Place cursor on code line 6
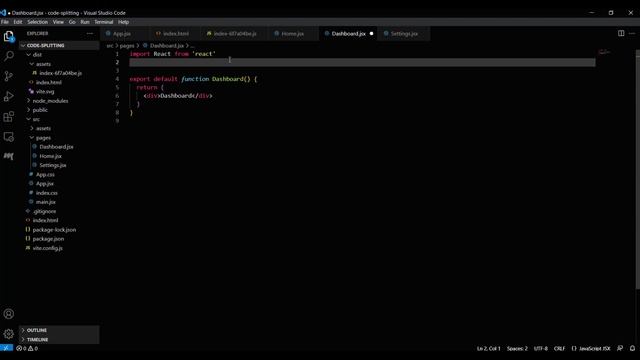This screenshot has width=640, height=360. pyautogui.click(x=178, y=96)
